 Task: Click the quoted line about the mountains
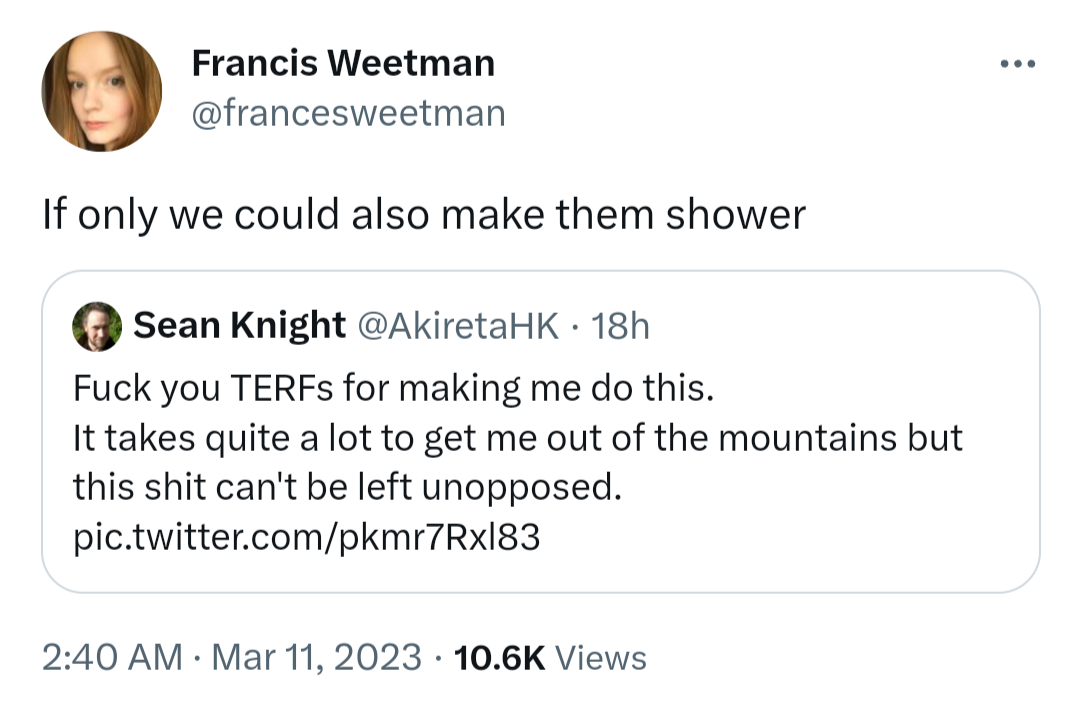click(x=517, y=438)
